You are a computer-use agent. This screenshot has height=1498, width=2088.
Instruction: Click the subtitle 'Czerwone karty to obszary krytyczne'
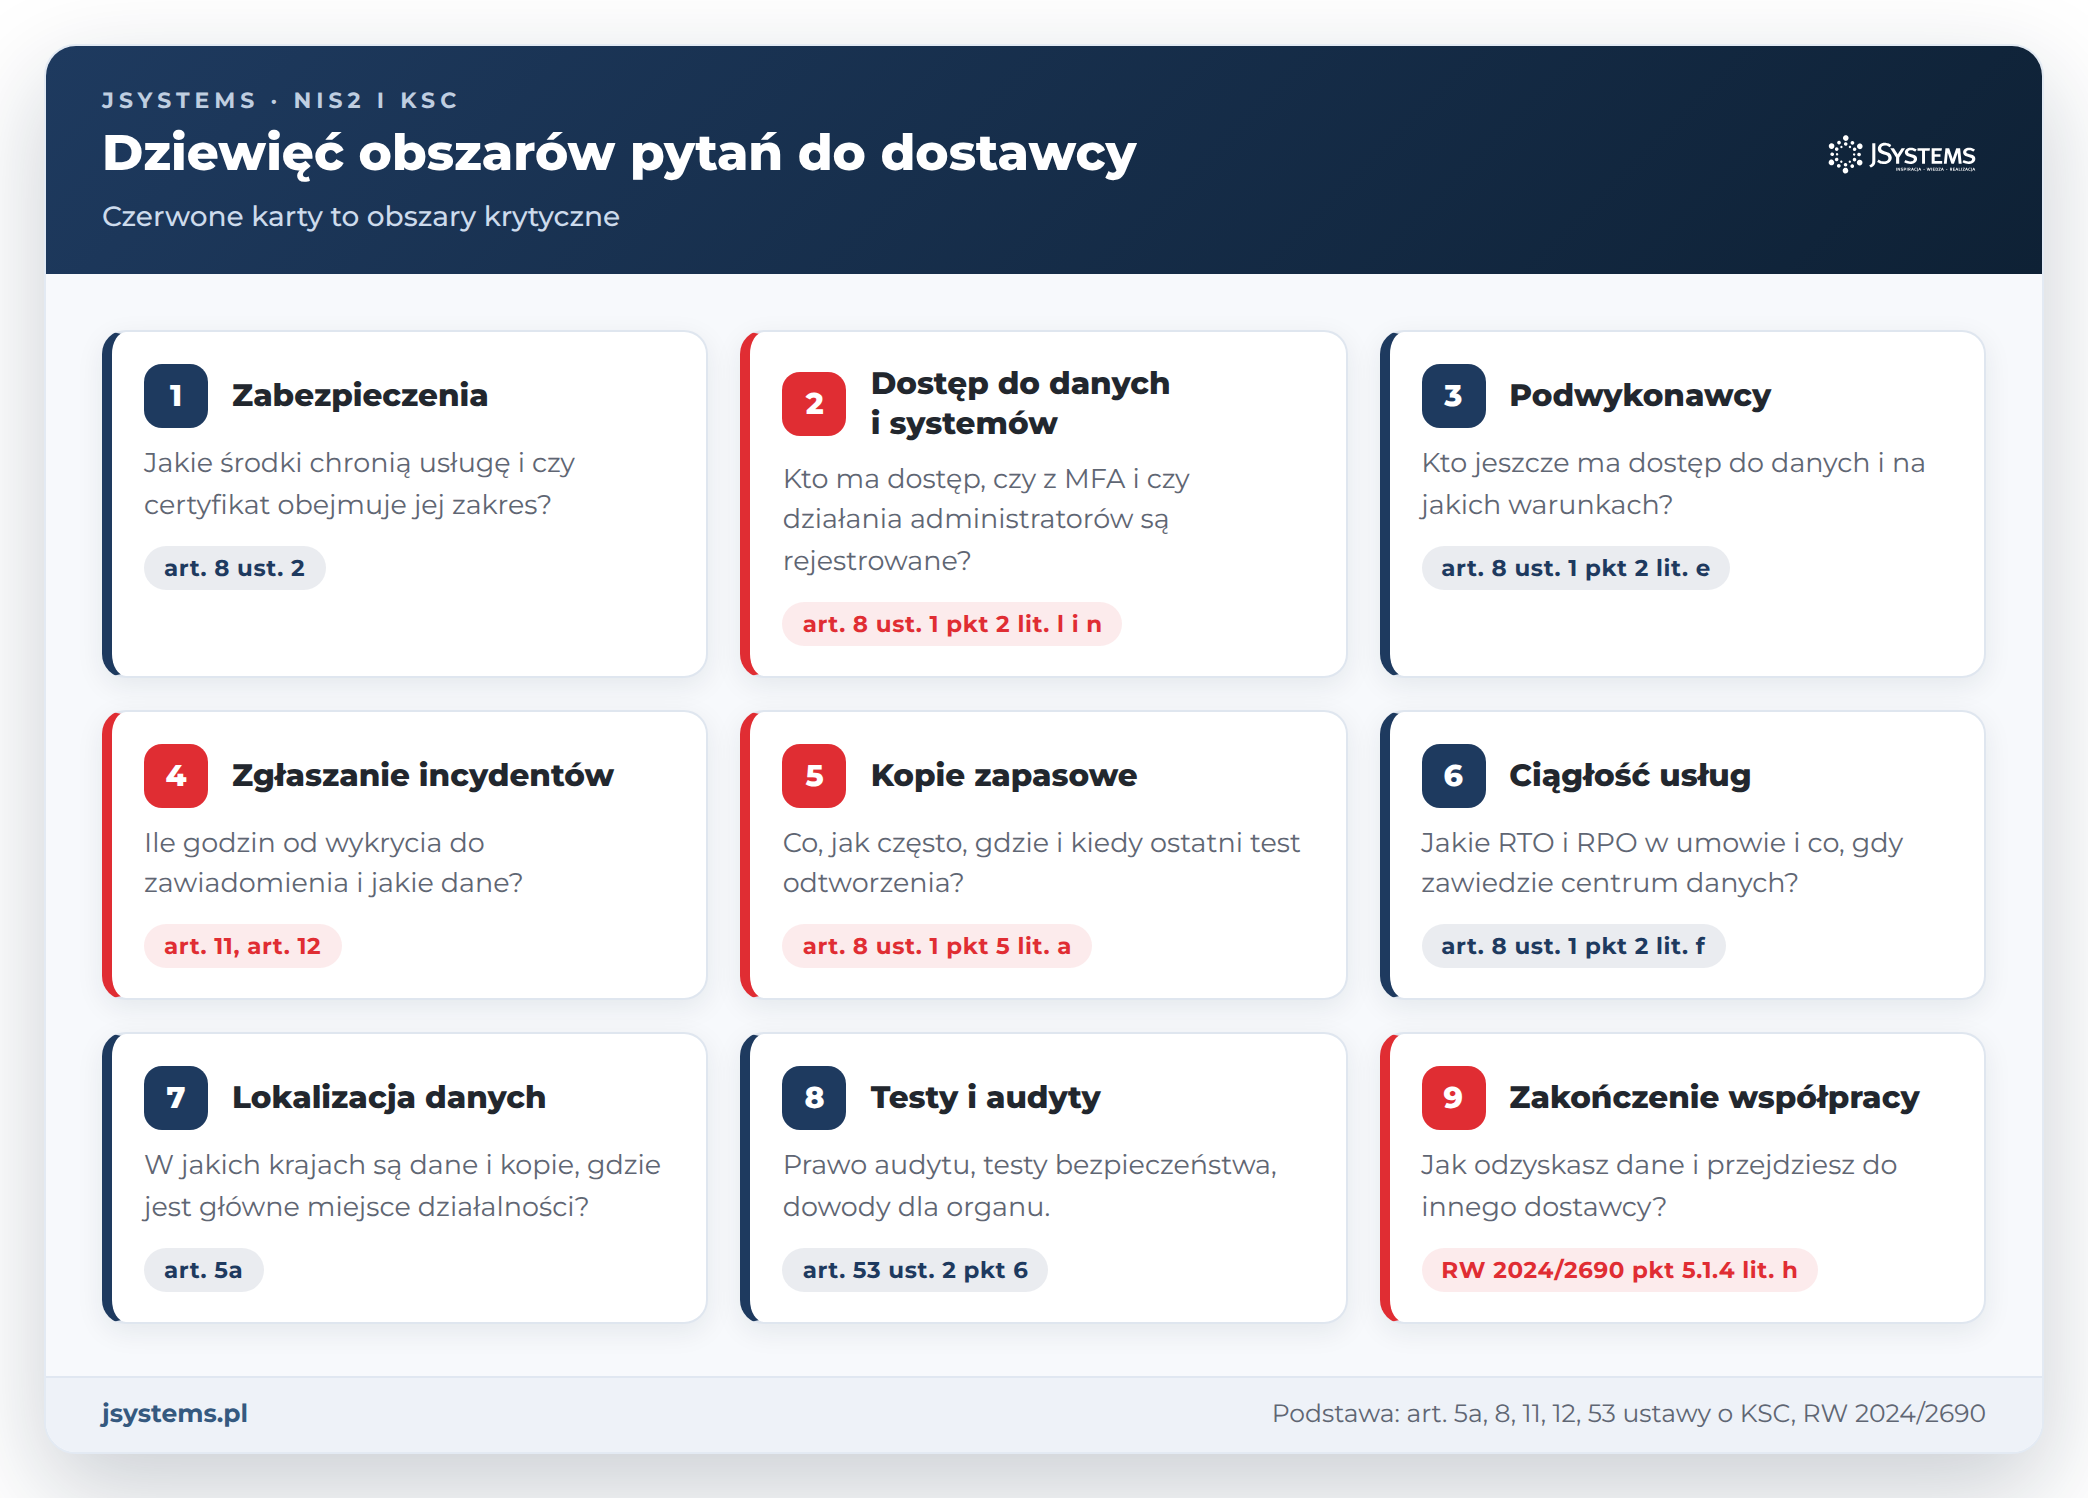tap(361, 216)
